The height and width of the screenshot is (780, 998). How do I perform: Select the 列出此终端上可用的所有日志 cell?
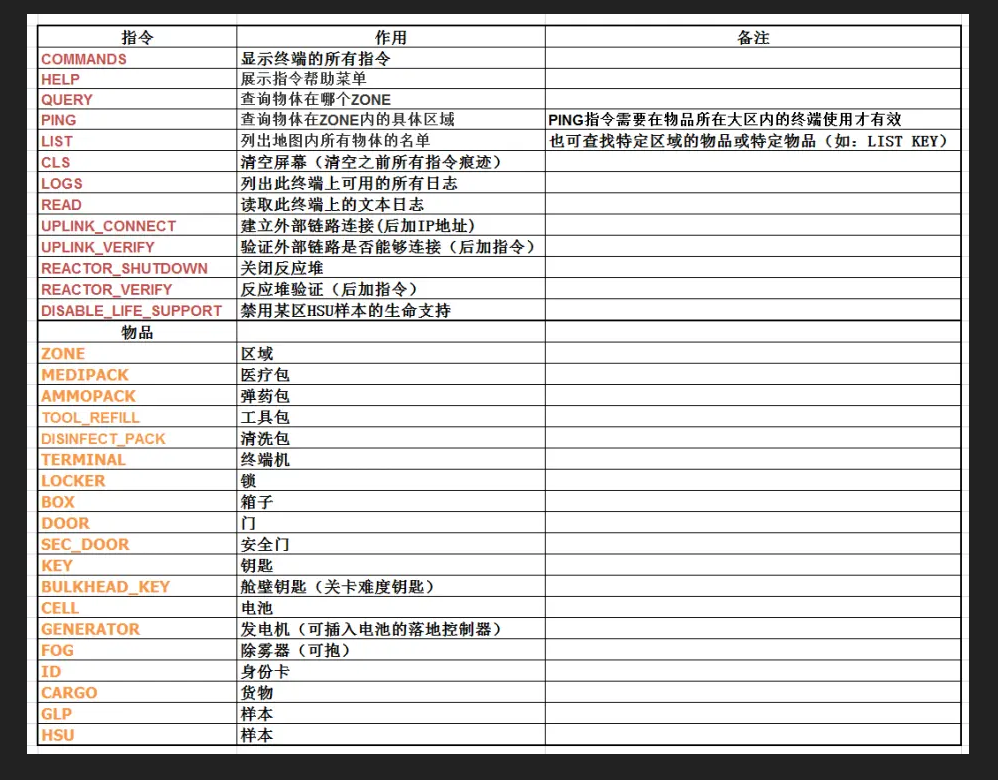391,183
